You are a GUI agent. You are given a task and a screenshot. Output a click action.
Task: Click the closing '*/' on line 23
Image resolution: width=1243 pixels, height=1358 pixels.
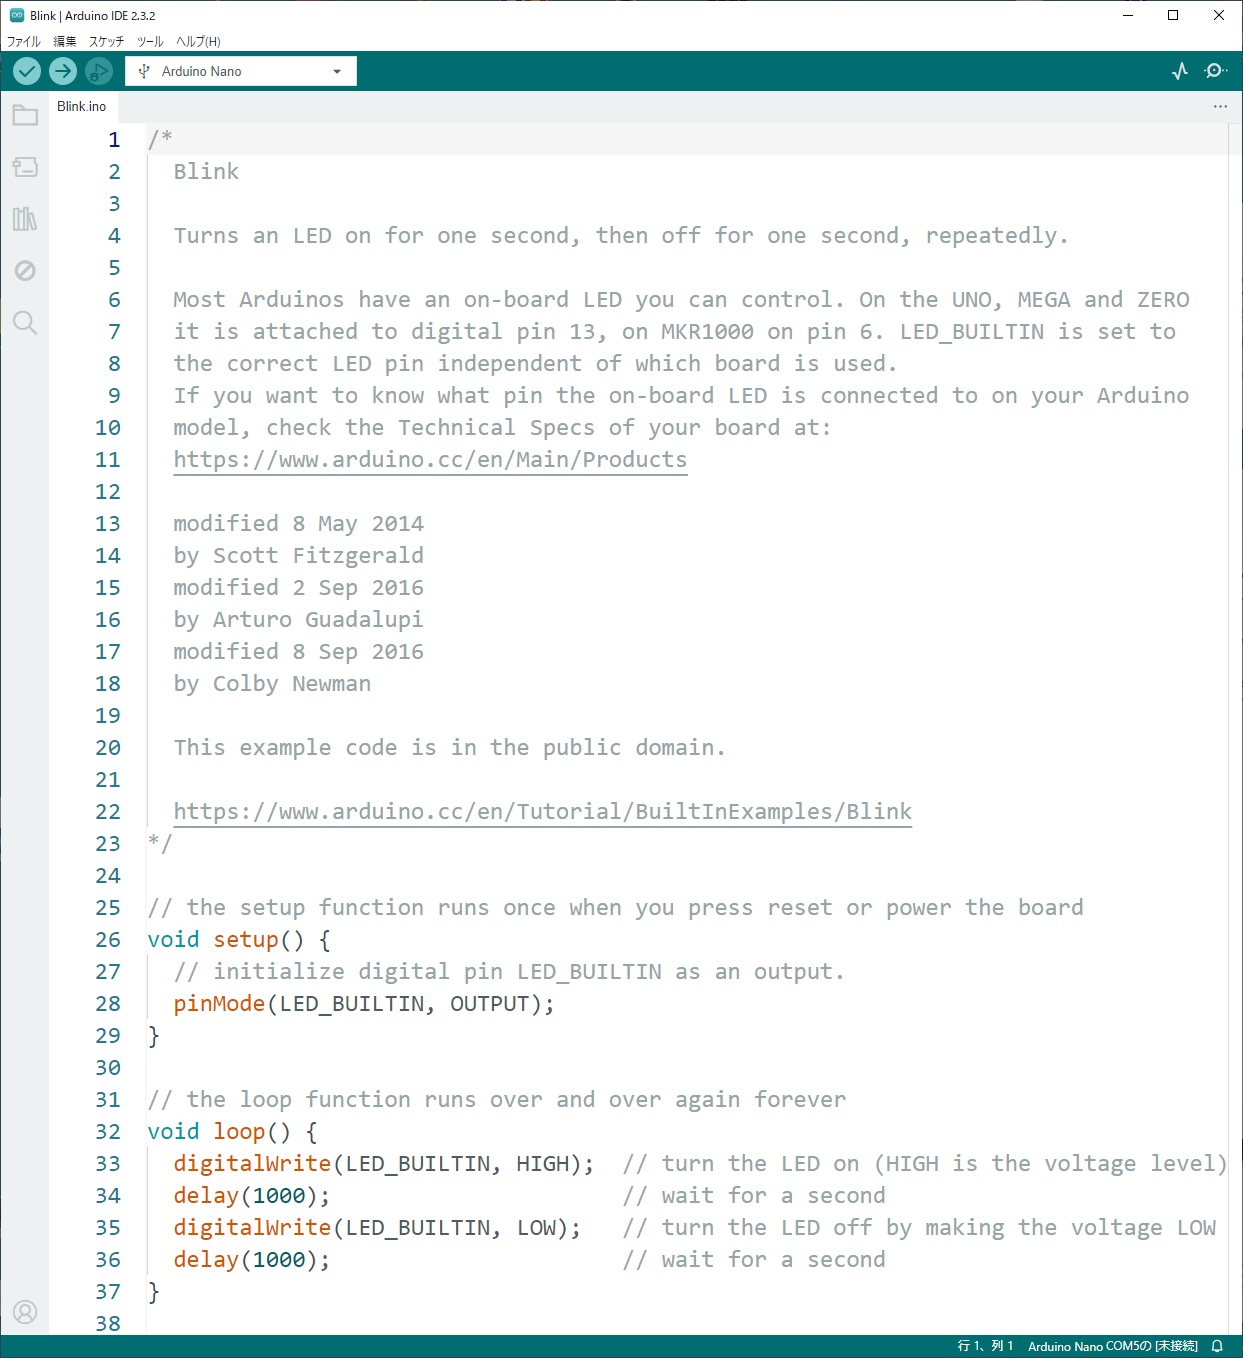[x=160, y=843]
